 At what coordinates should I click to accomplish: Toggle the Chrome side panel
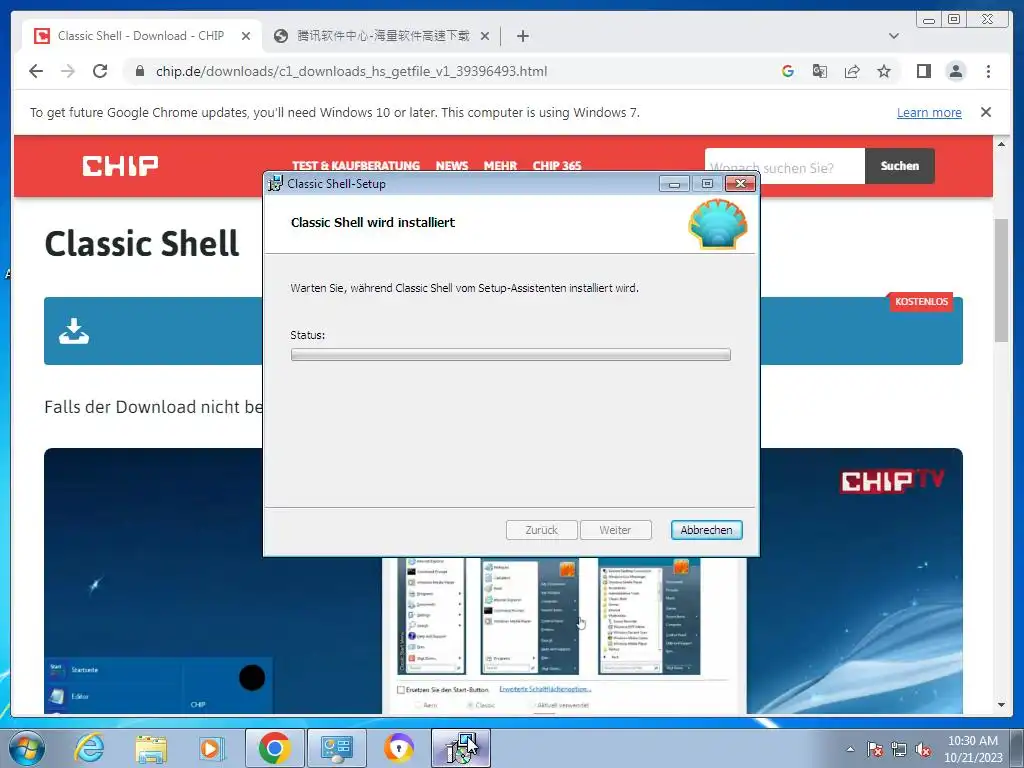pos(923,71)
